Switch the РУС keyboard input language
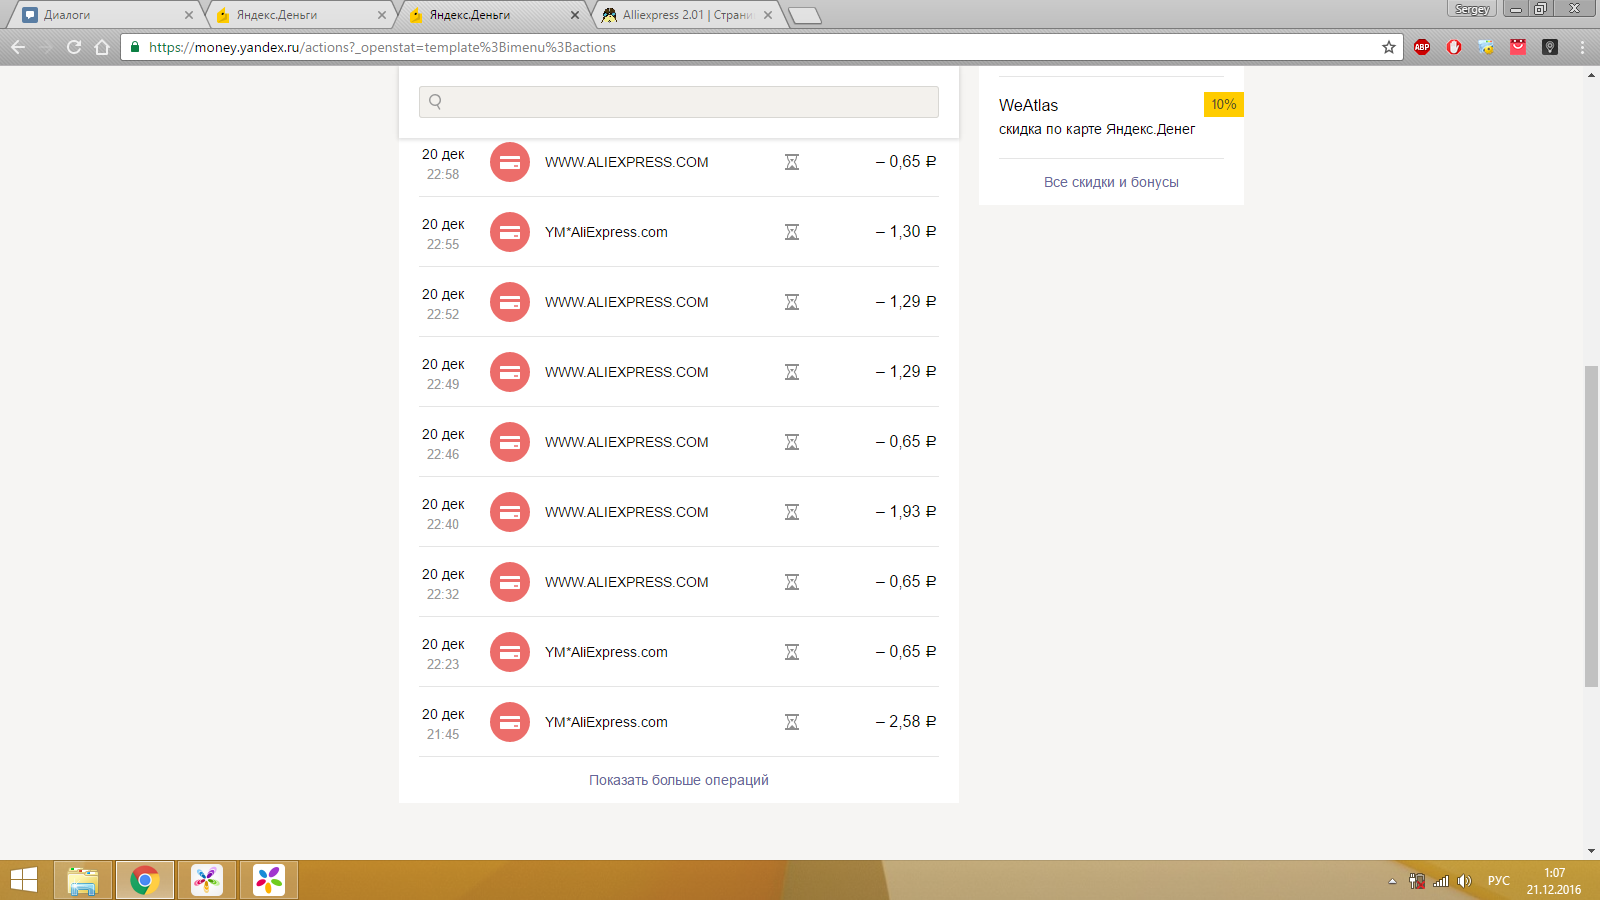Image resolution: width=1600 pixels, height=900 pixels. coord(1499,881)
